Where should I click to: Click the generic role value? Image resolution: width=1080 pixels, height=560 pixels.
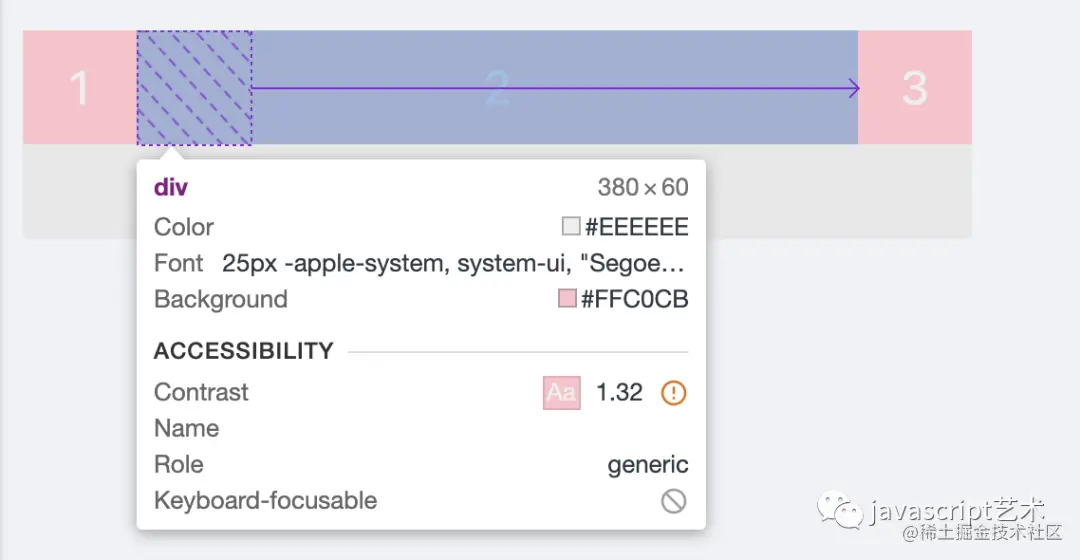(647, 465)
